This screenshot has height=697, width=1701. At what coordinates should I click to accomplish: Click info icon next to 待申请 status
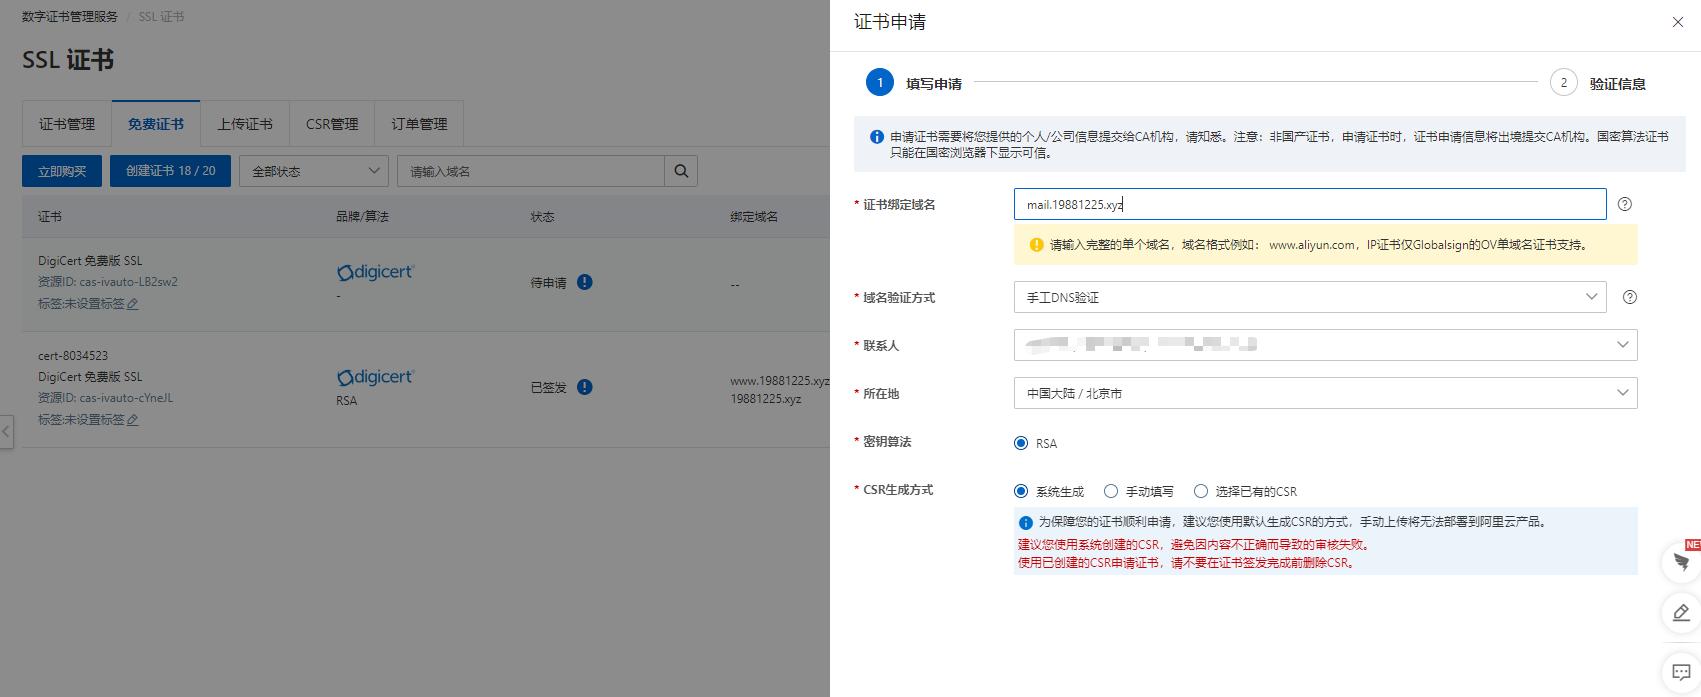tap(585, 282)
